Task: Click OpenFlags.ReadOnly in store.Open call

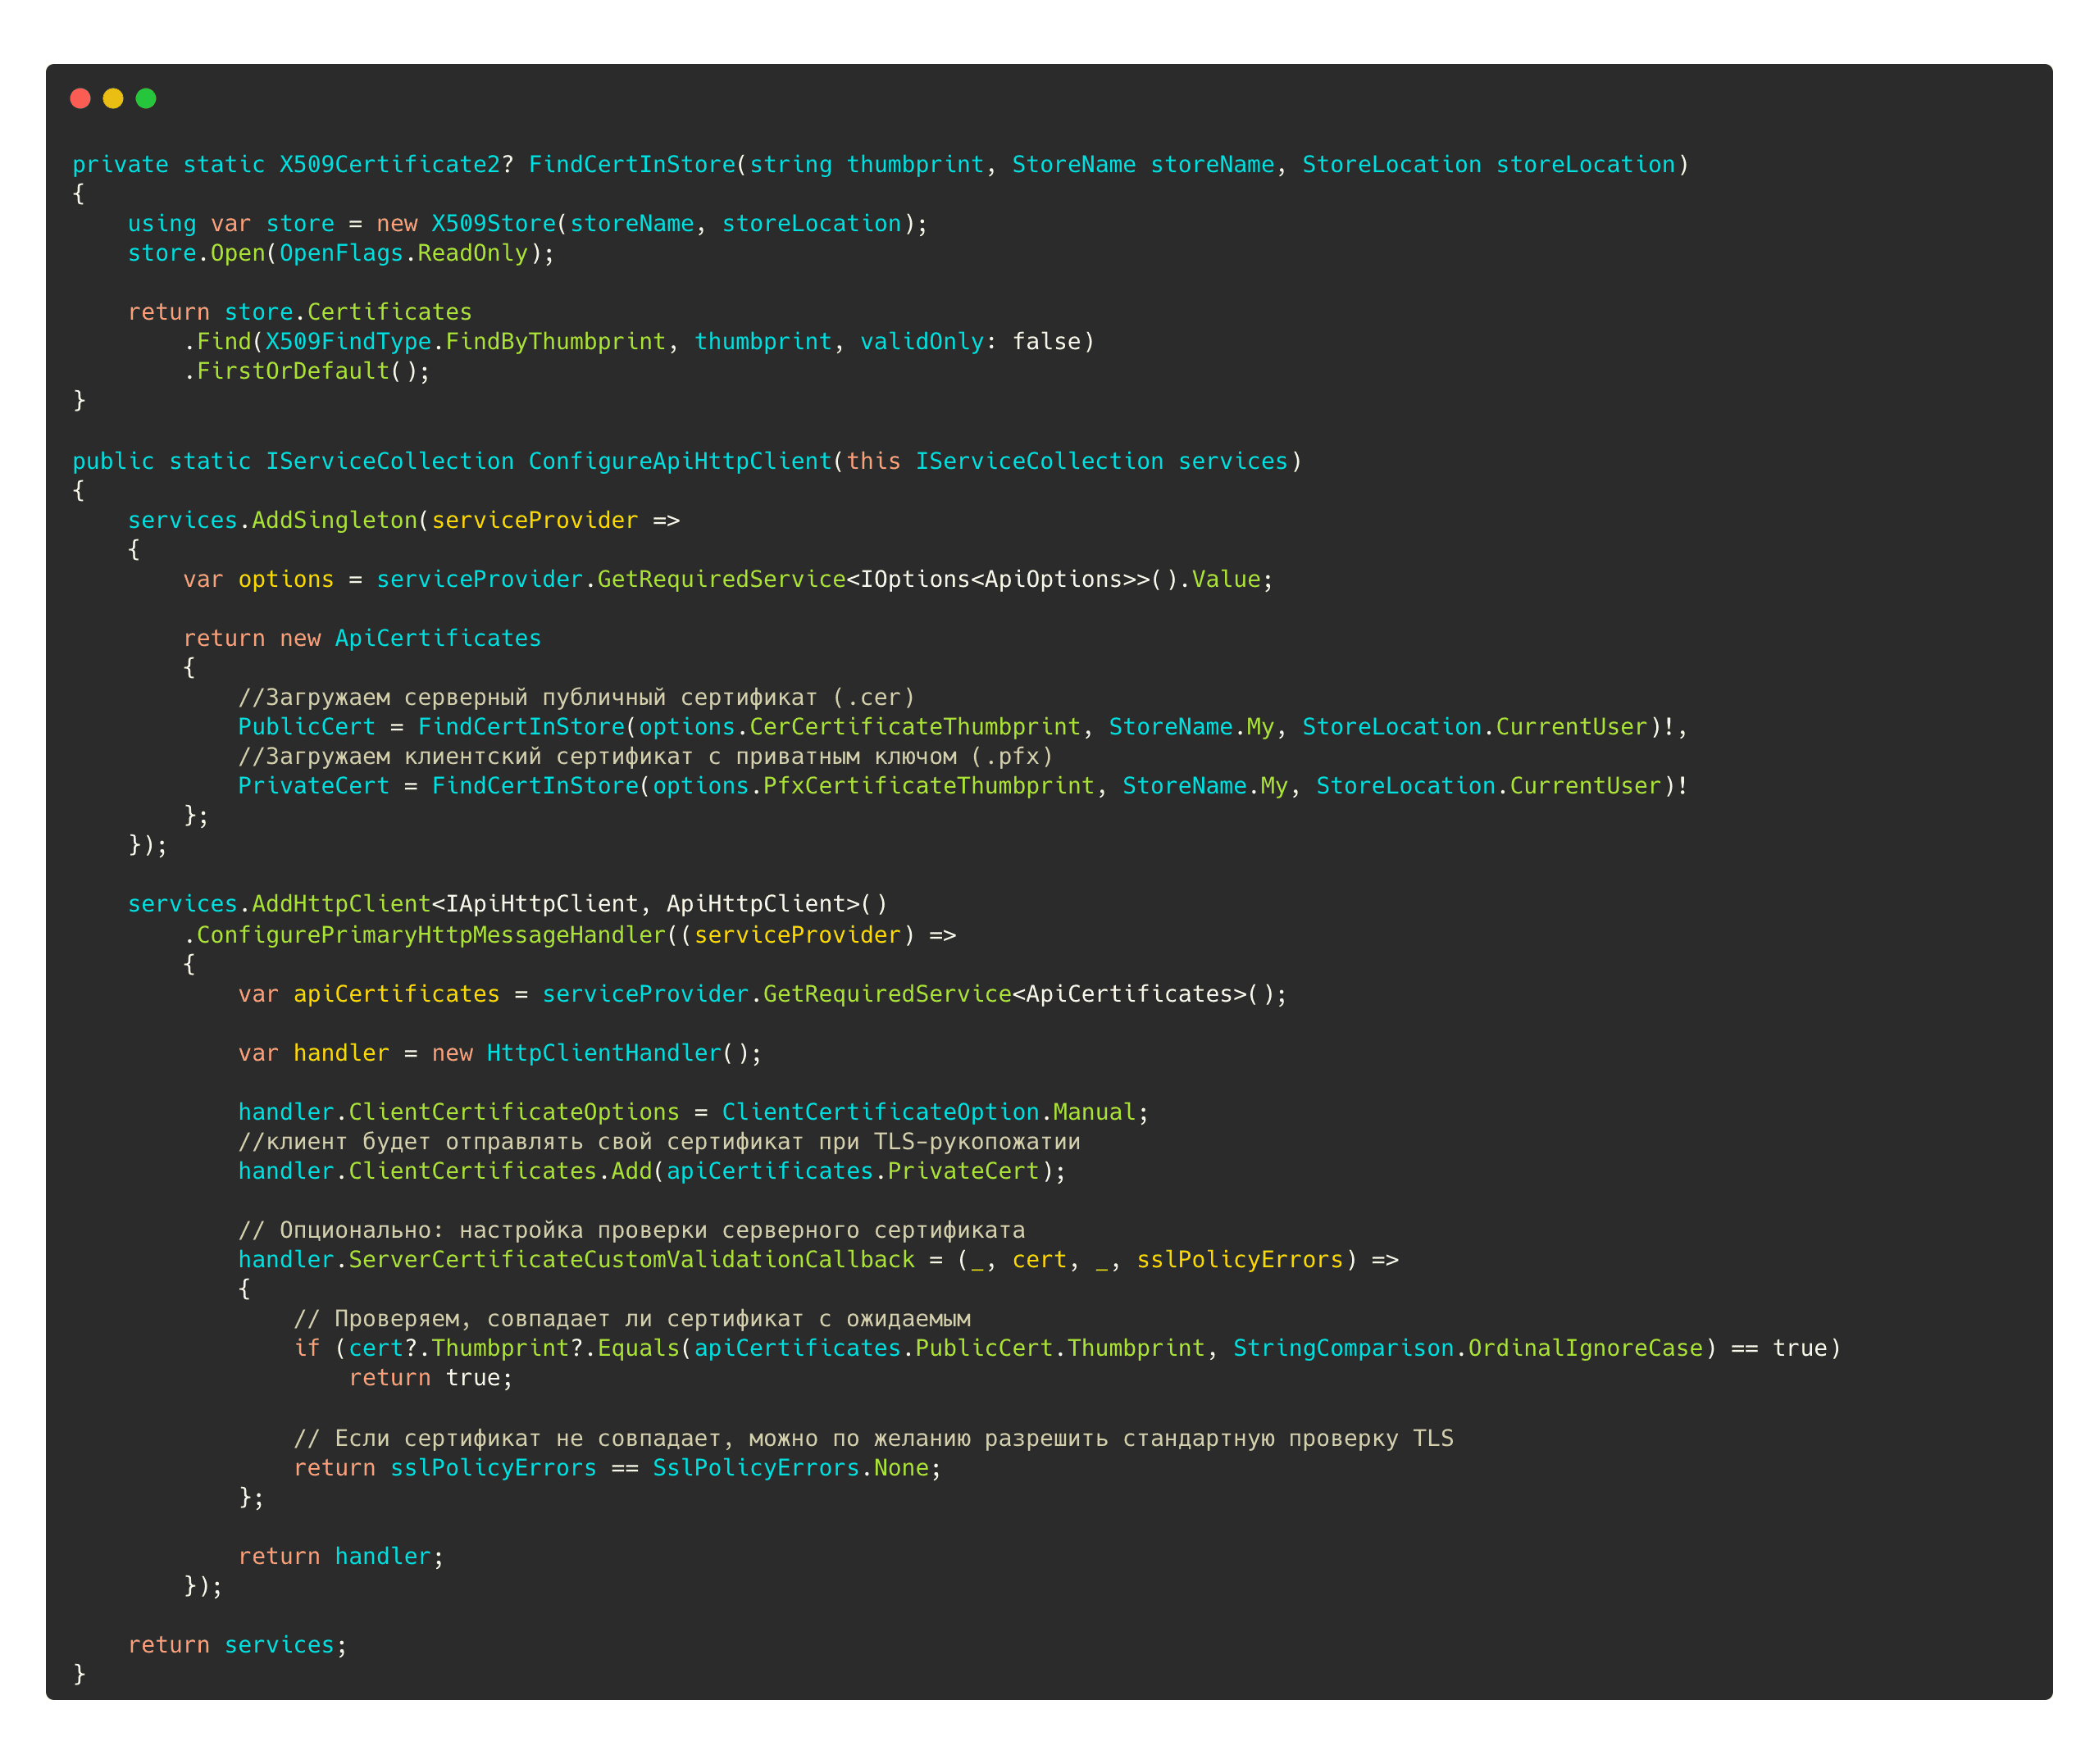Action: tap(403, 253)
